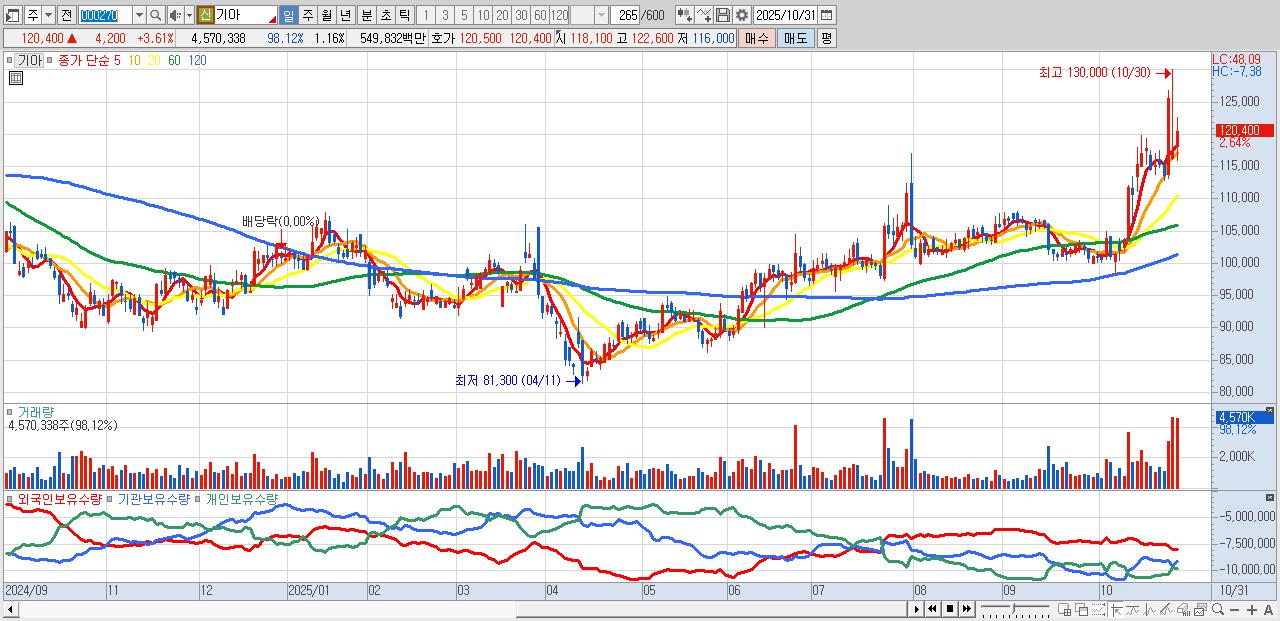Expand the 기아 stock name field red corner

coord(272,20)
